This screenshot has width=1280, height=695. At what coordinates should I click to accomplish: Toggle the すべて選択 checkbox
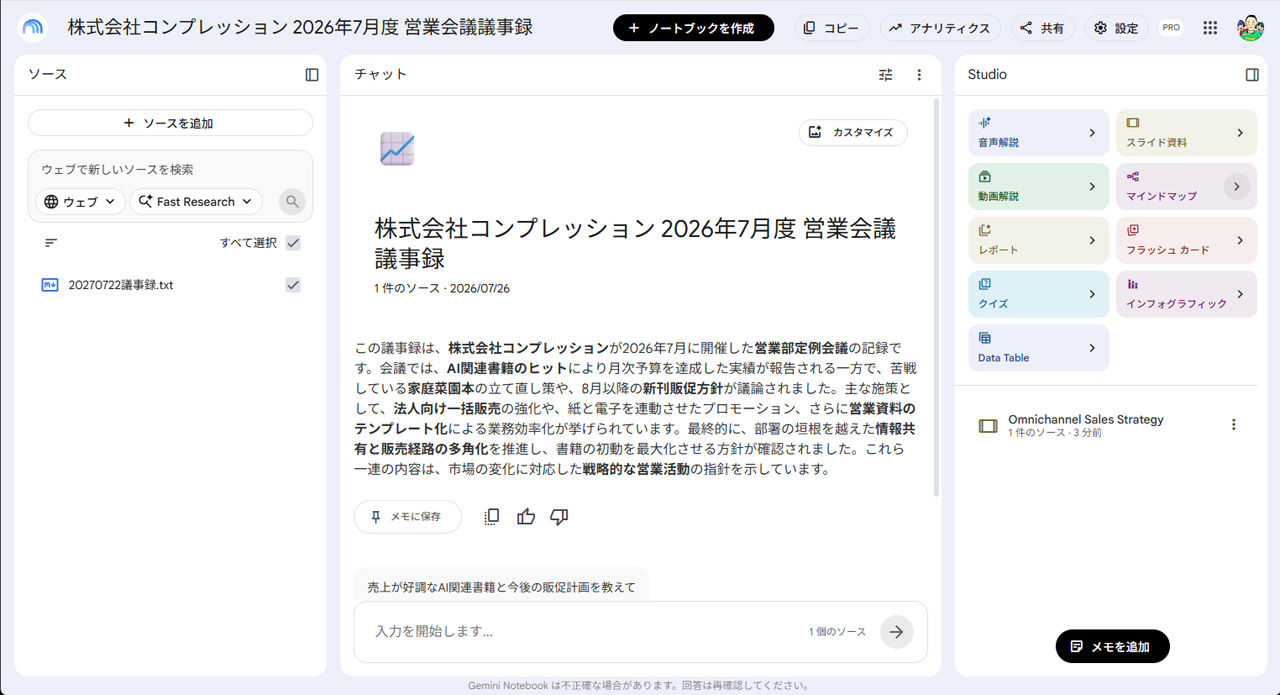[x=293, y=243]
